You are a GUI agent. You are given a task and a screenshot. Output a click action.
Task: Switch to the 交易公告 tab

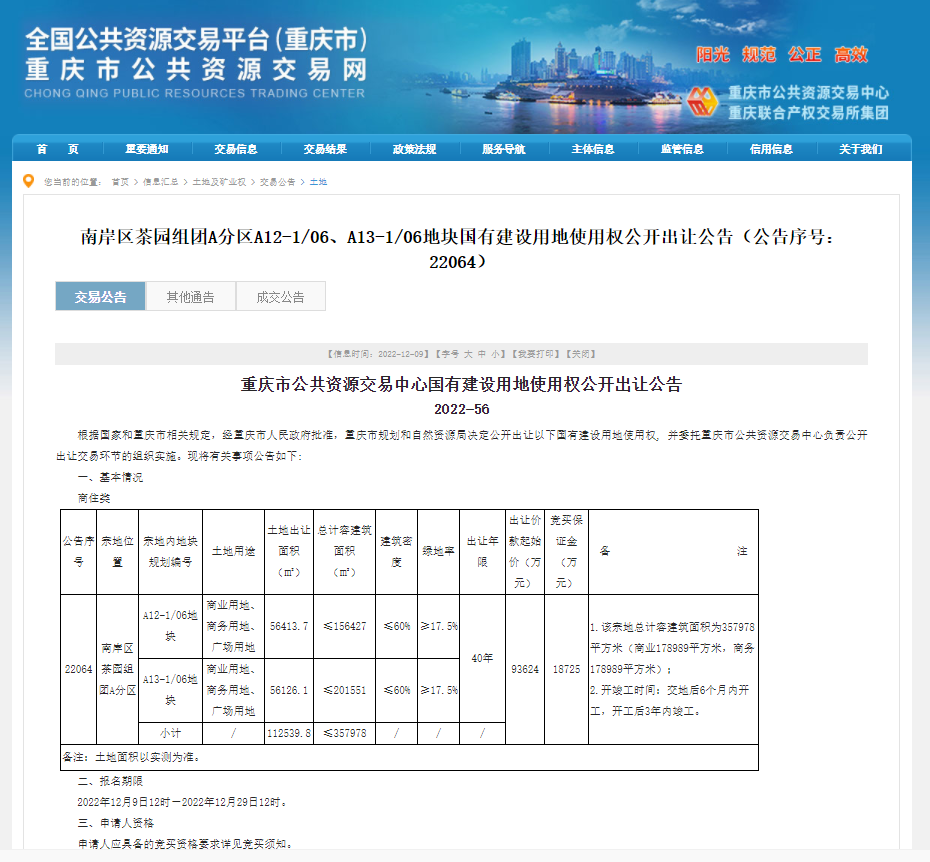[x=100, y=296]
